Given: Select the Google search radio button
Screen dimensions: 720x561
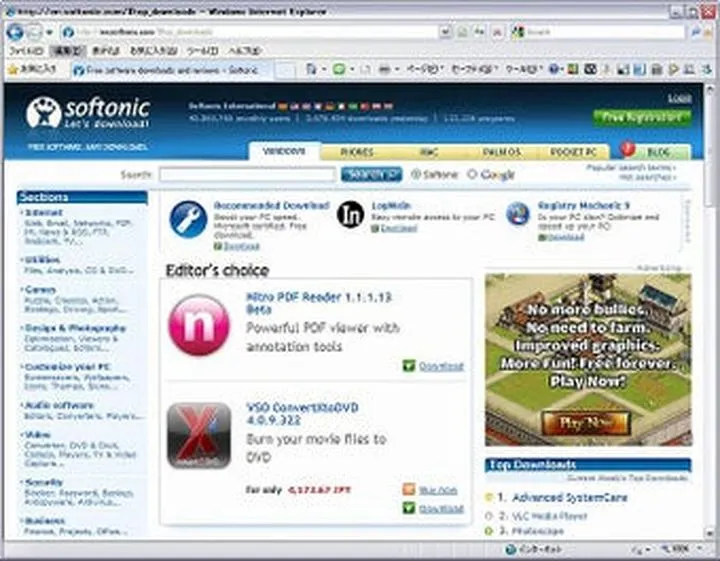Looking at the screenshot, I should point(472,174).
